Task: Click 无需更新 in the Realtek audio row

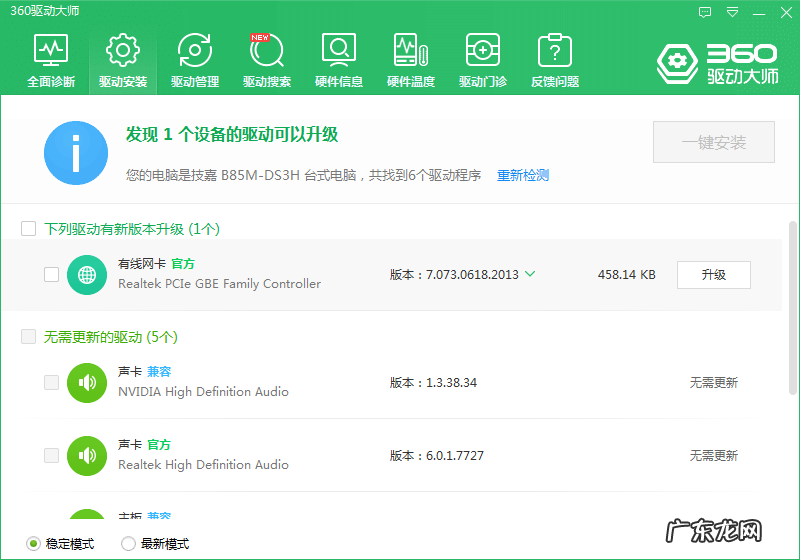Action: [714, 455]
